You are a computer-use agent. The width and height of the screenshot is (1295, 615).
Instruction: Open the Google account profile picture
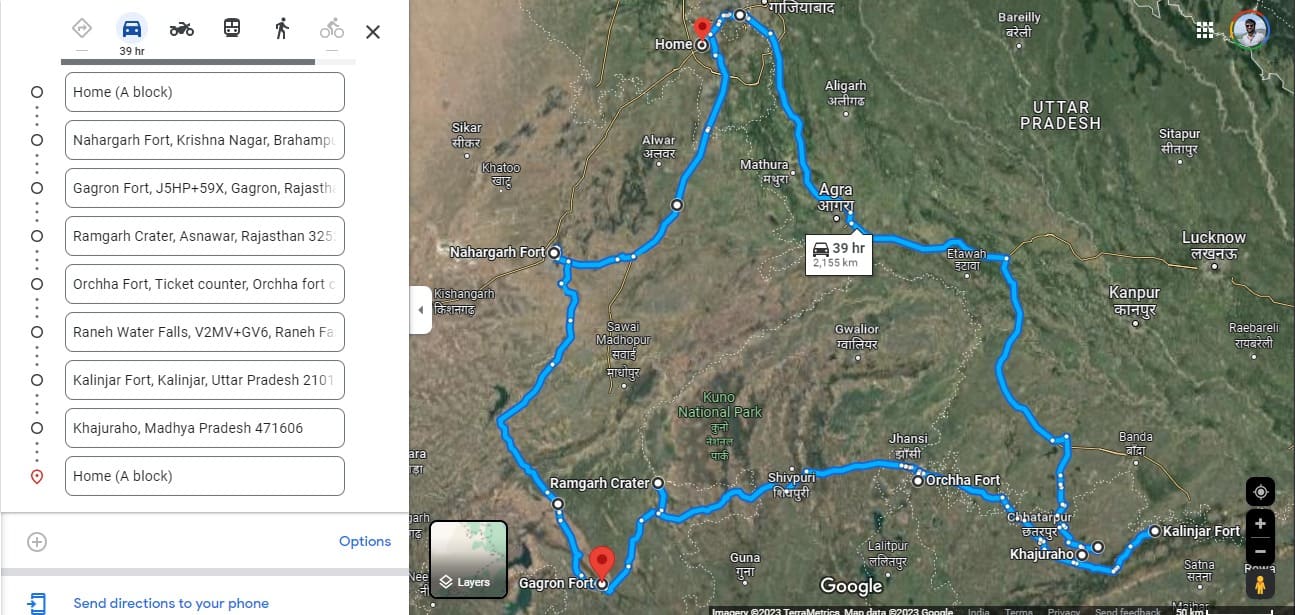click(1250, 30)
